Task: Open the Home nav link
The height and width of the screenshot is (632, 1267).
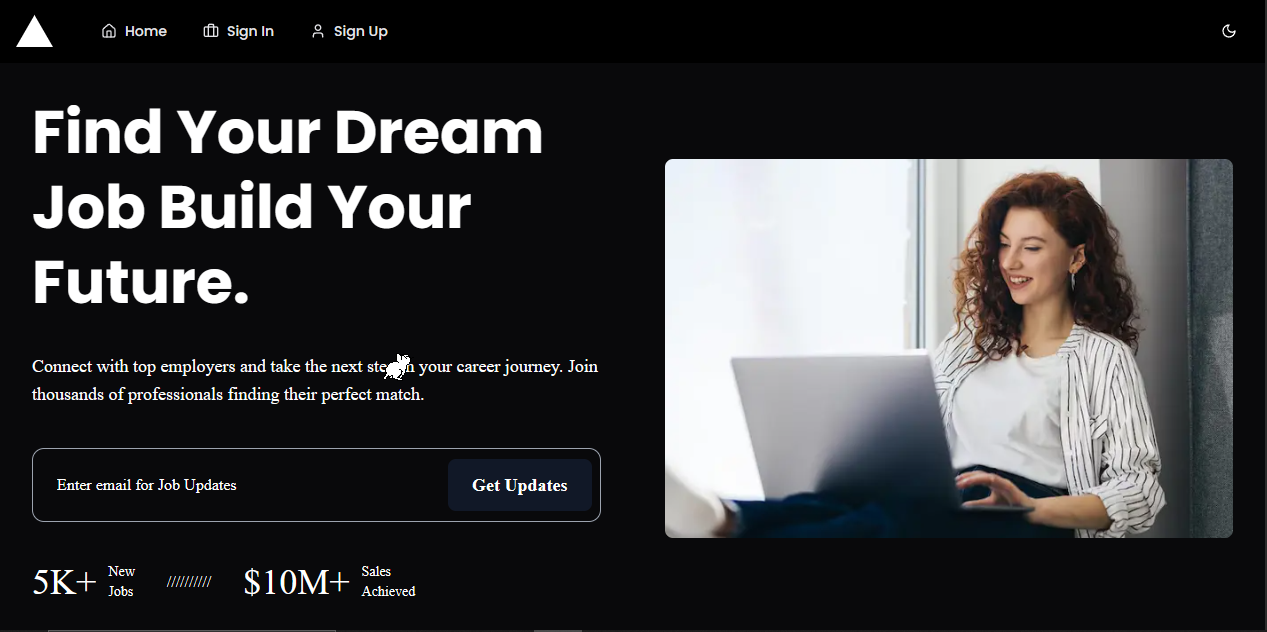Action: 134,31
